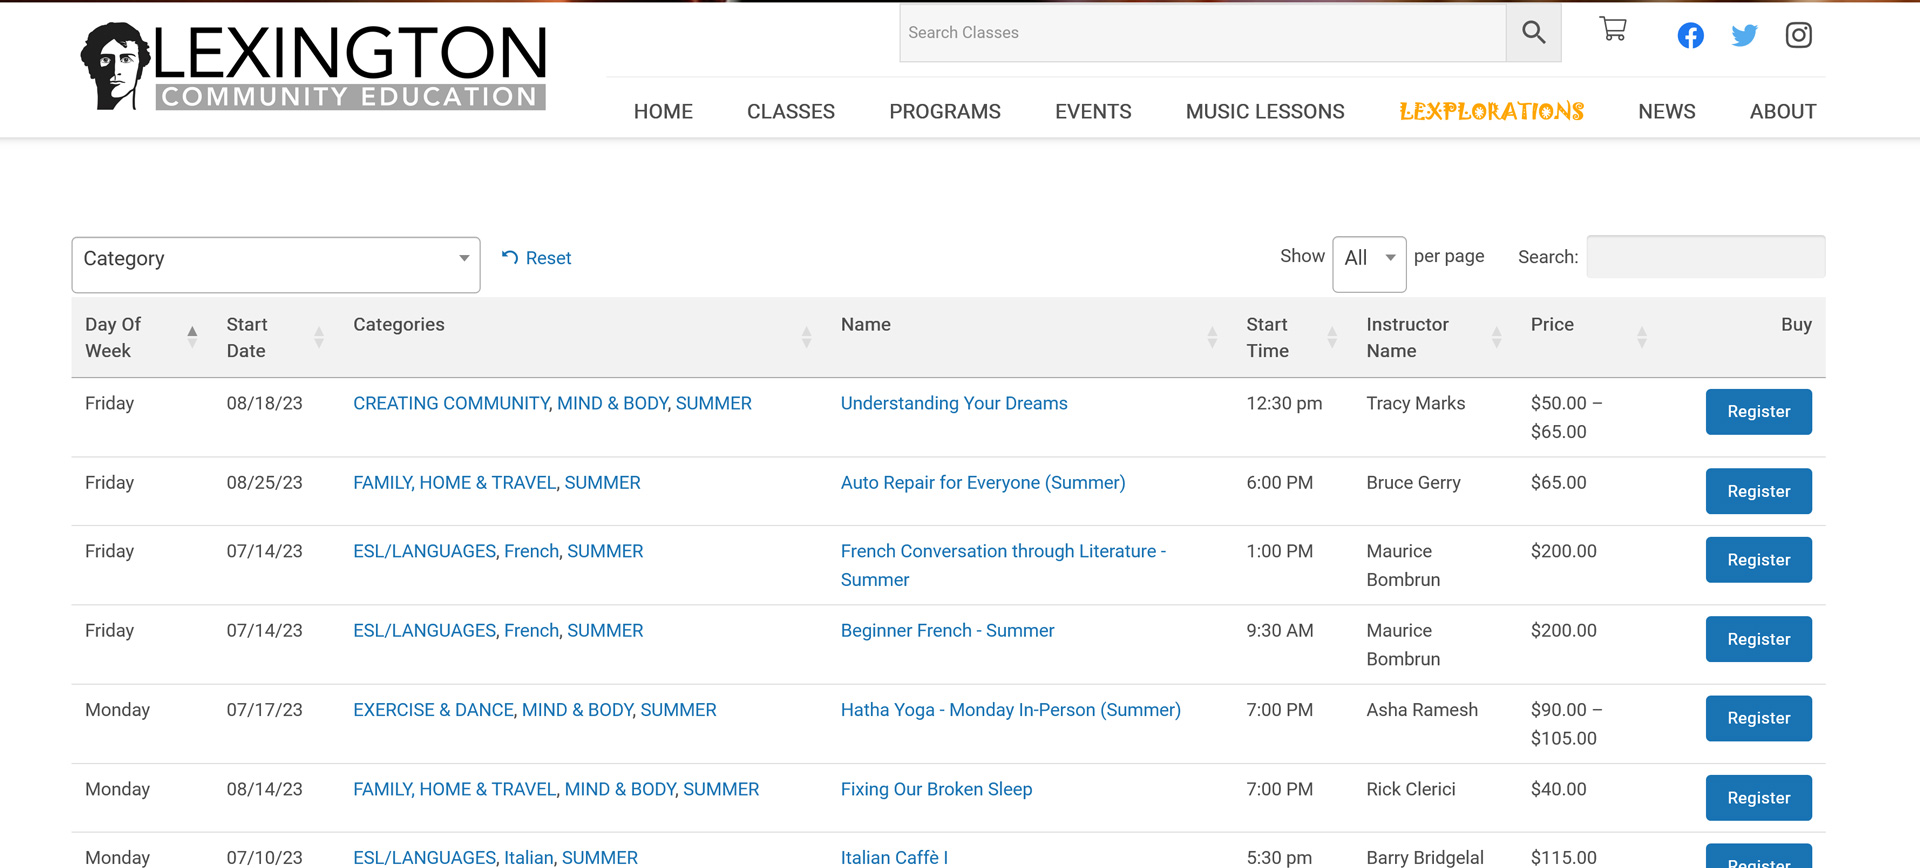Screen dimensions: 1920x868
Task: Open Beginner French - Summer link
Action: coord(947,631)
